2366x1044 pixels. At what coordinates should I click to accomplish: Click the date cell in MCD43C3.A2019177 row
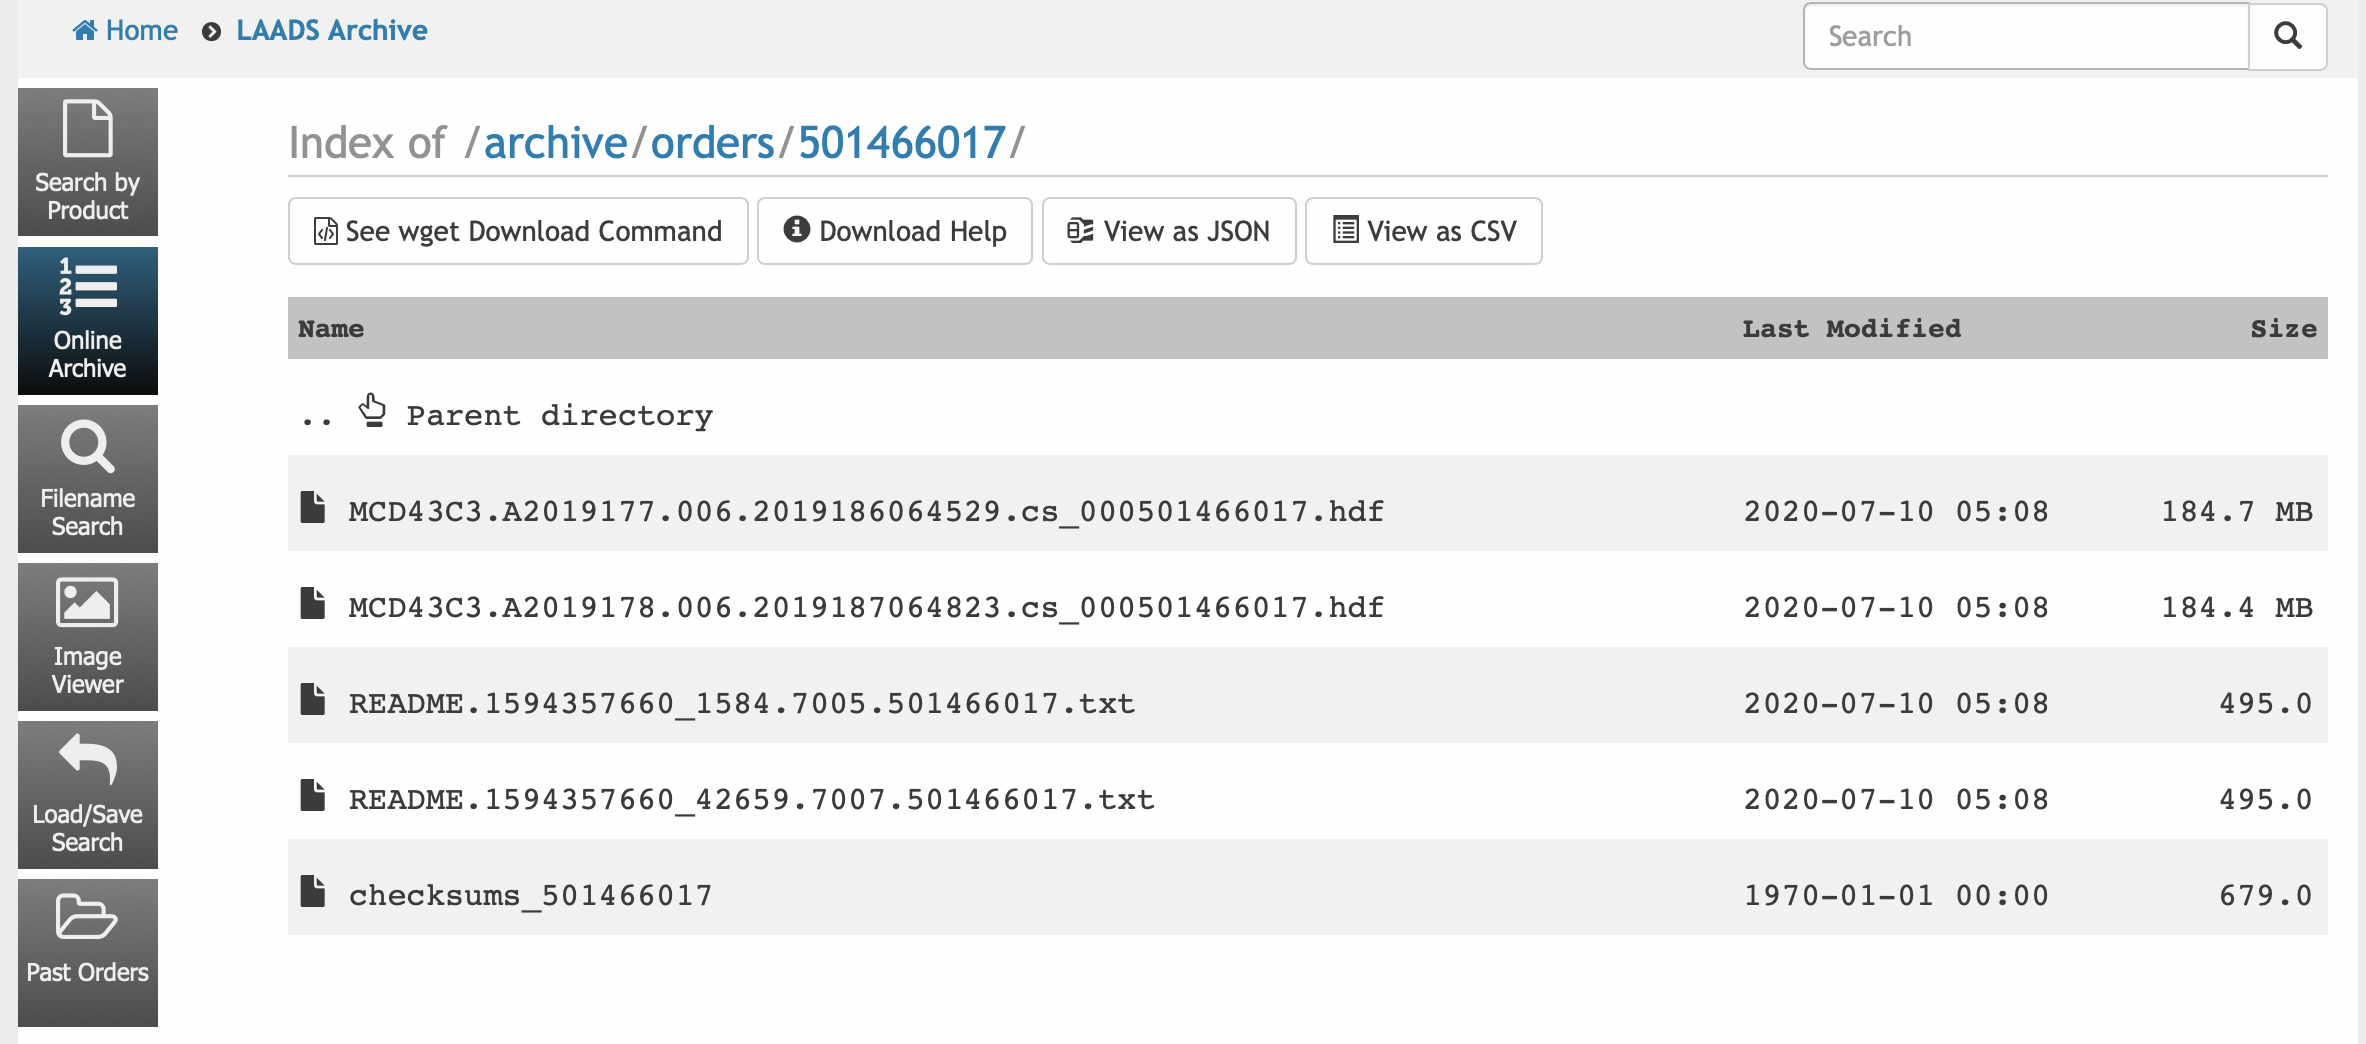(1897, 512)
